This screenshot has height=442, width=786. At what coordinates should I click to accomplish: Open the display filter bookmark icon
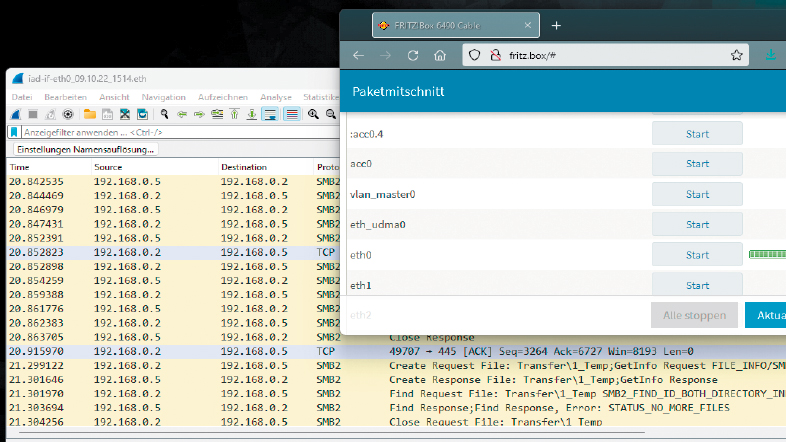point(14,132)
